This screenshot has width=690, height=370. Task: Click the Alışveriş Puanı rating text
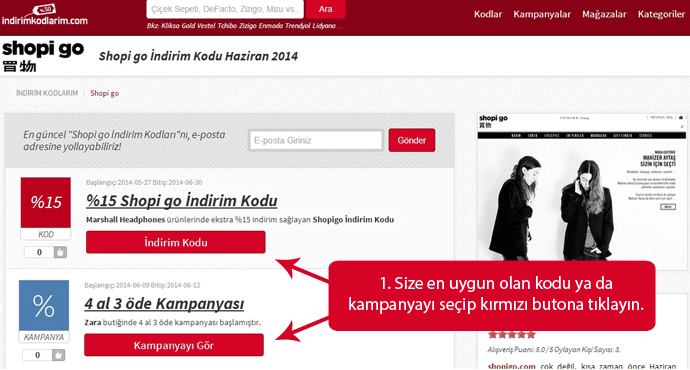pos(554,350)
